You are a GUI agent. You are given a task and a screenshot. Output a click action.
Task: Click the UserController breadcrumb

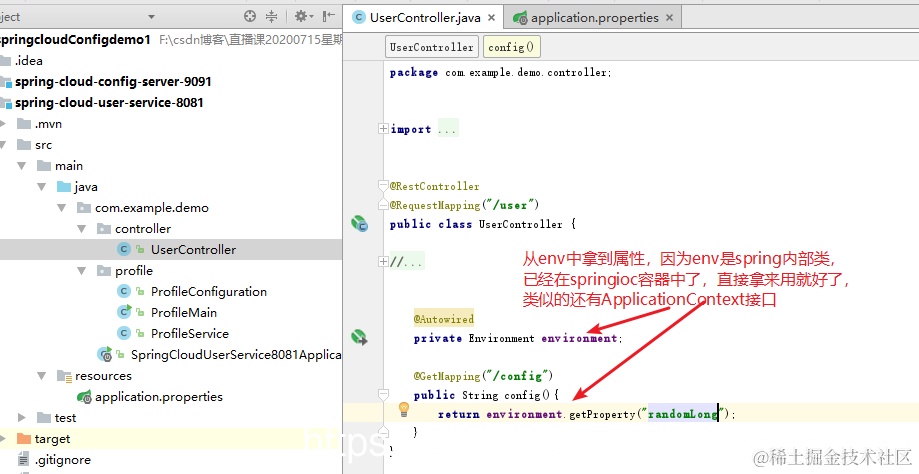pos(431,47)
